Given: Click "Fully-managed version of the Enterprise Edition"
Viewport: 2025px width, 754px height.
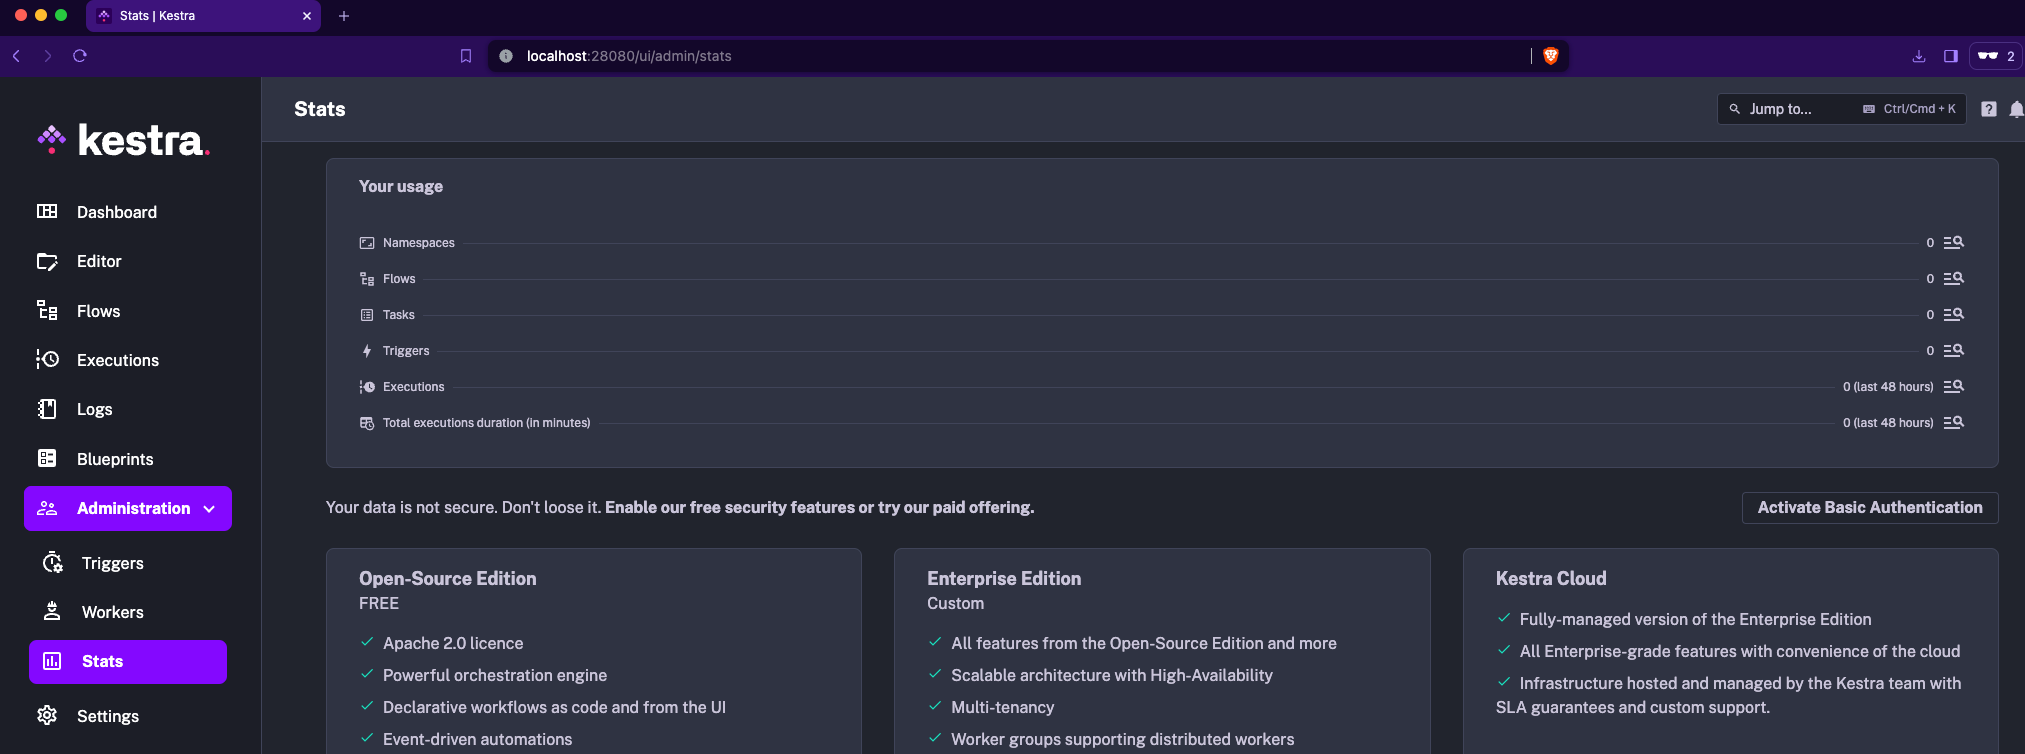Looking at the screenshot, I should coord(1696,619).
